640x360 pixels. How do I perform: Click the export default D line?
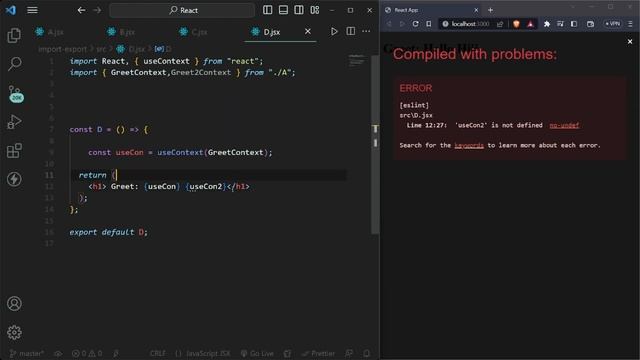coord(109,232)
